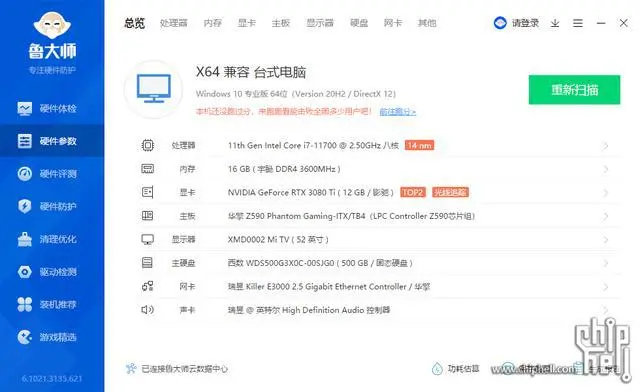Click the Z590 Phantom Gaming-ITX/TB4 text
This screenshot has height=392, width=640.
(351, 216)
